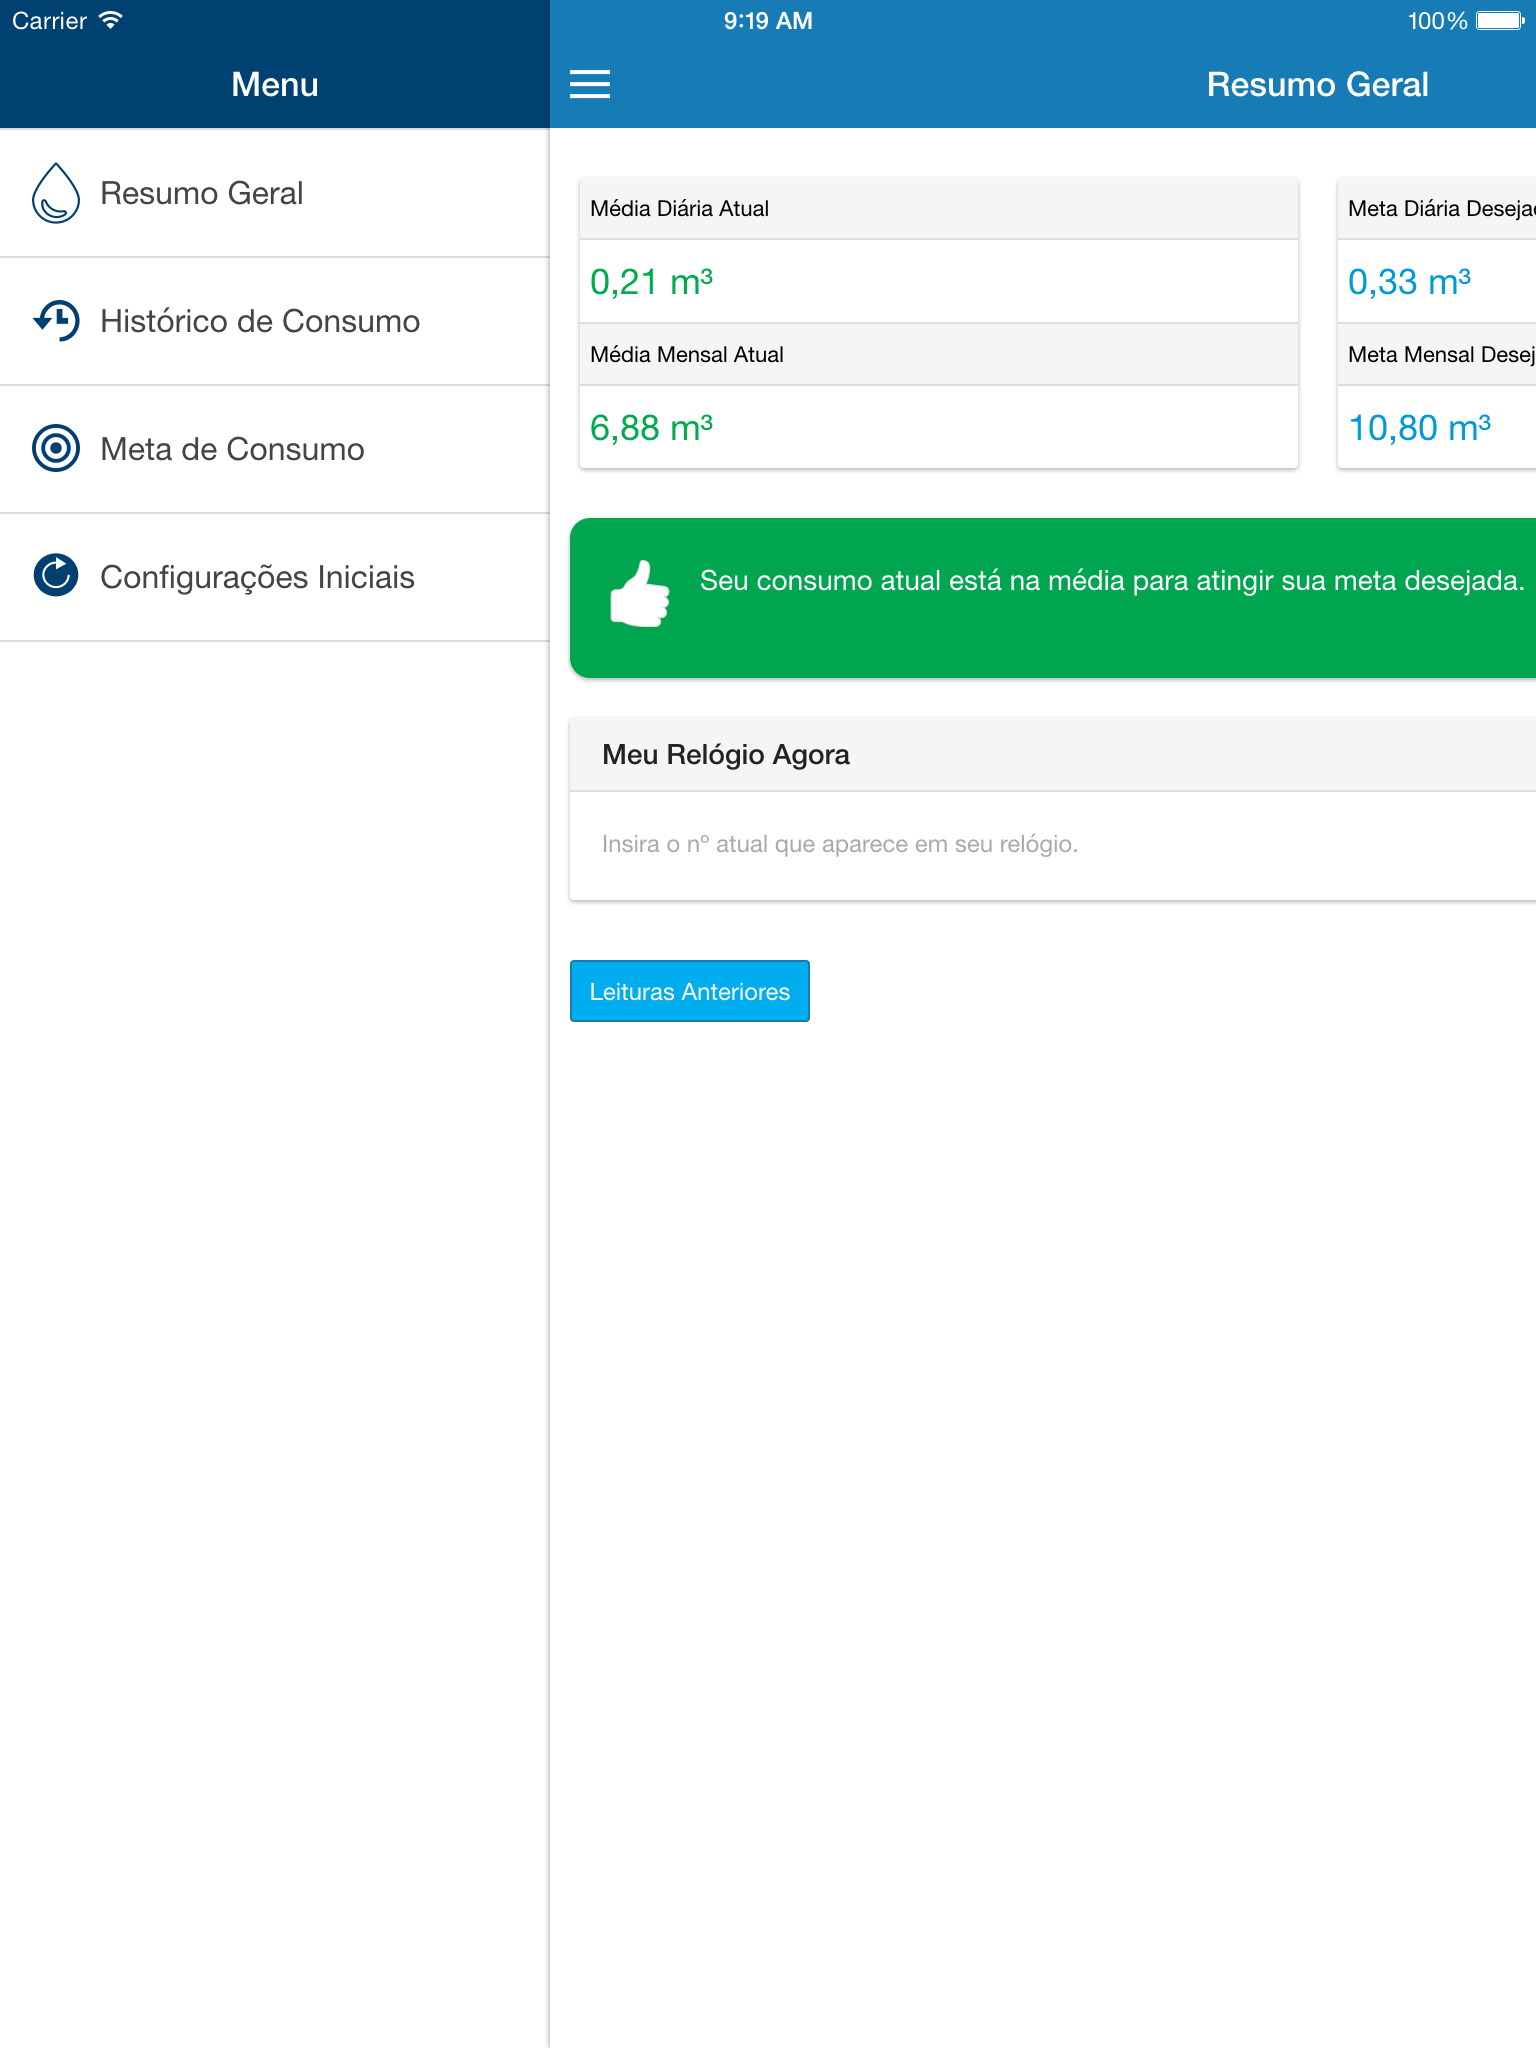Select the 10,80 m³ monthly goal value
Image resolution: width=1536 pixels, height=2048 pixels.
click(1419, 428)
